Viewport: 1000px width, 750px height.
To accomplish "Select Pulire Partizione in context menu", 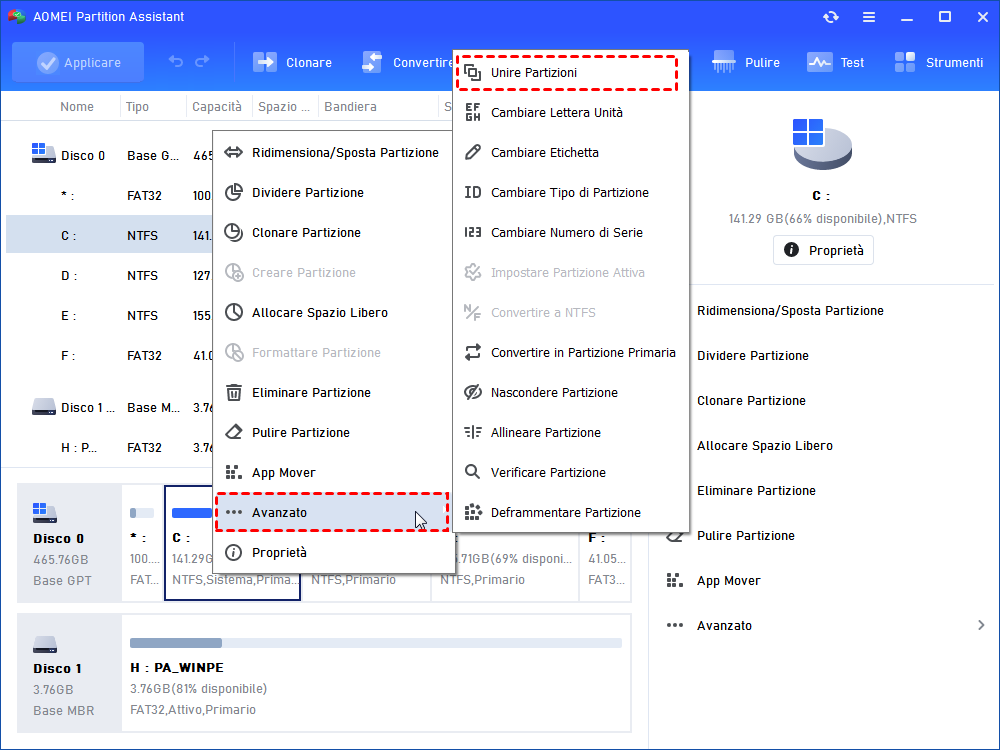I will click(333, 432).
